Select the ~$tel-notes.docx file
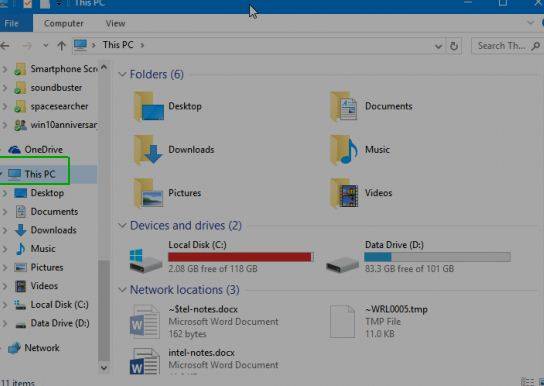Screen dimensions: 544x386 (x=205, y=321)
